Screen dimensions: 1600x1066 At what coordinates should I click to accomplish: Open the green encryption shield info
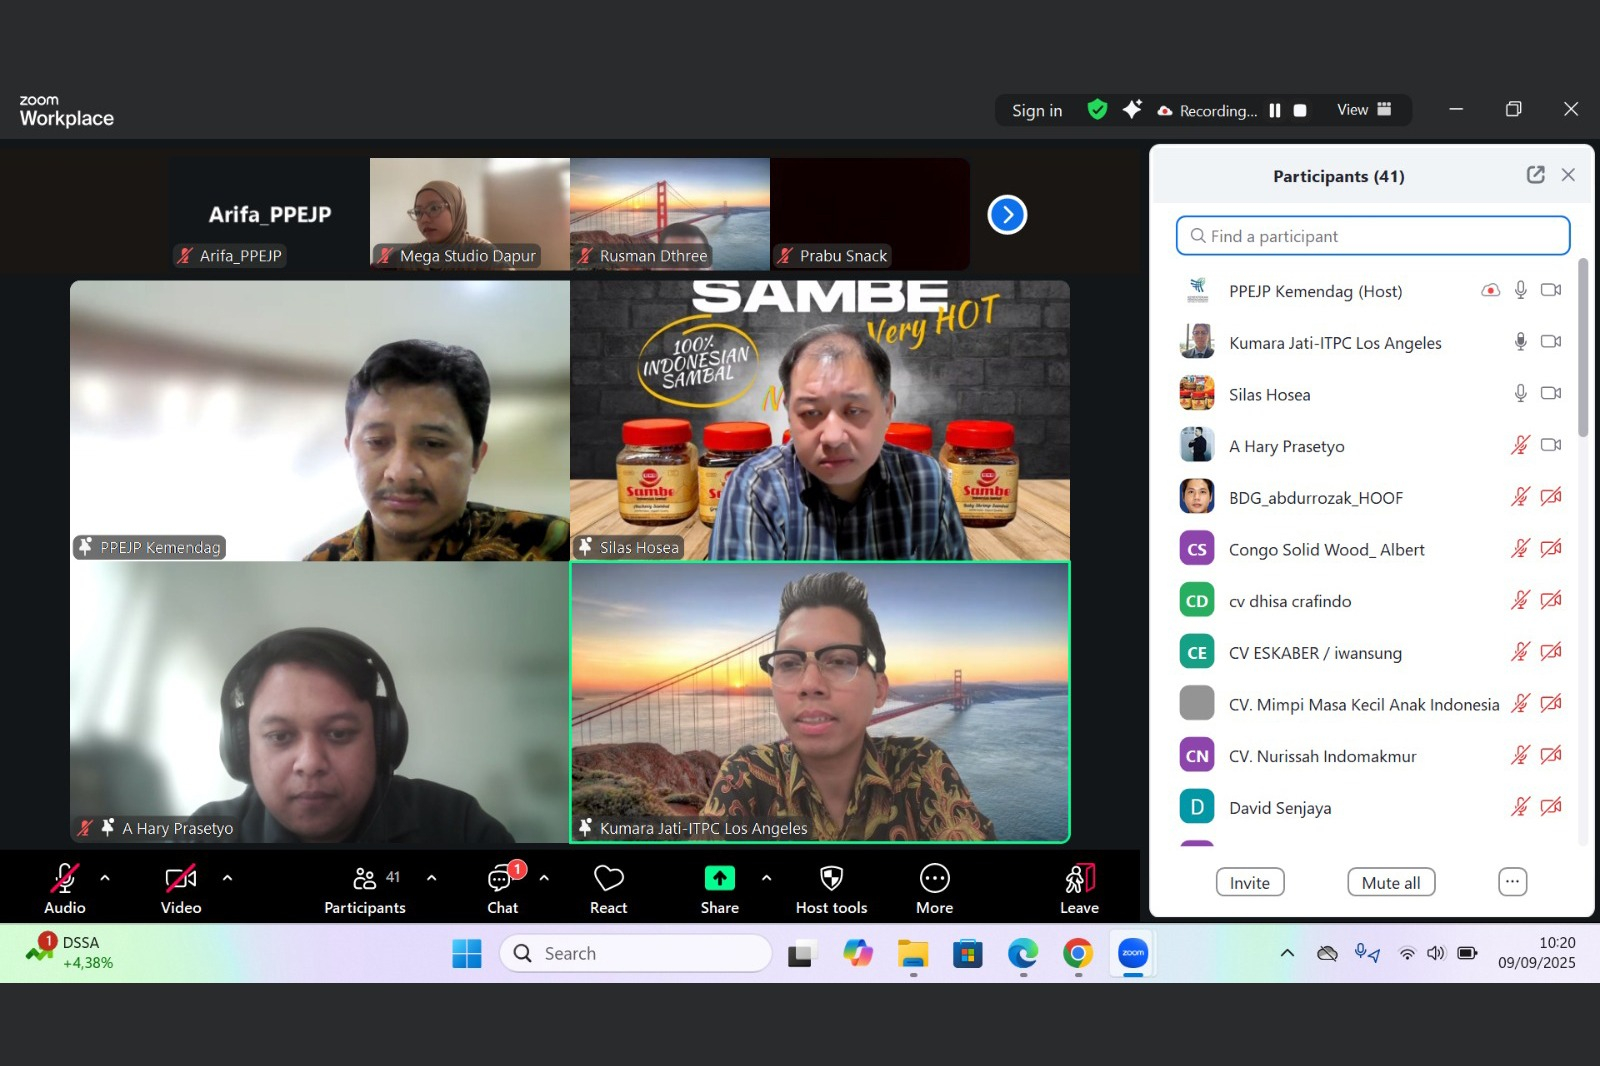point(1097,109)
